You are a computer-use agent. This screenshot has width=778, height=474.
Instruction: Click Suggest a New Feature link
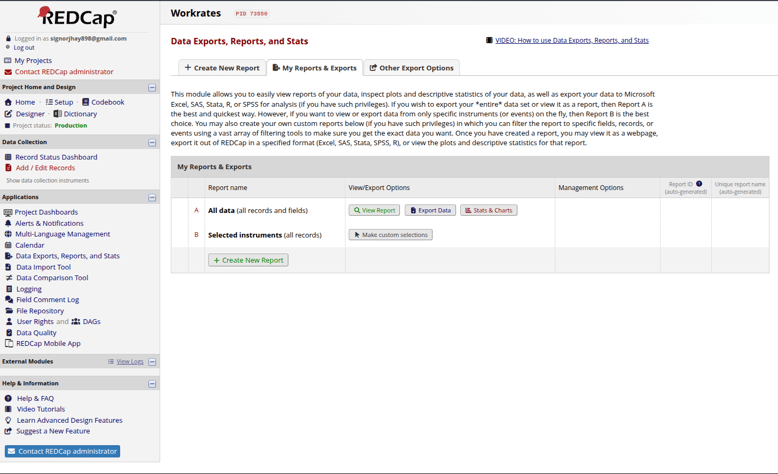[53, 431]
